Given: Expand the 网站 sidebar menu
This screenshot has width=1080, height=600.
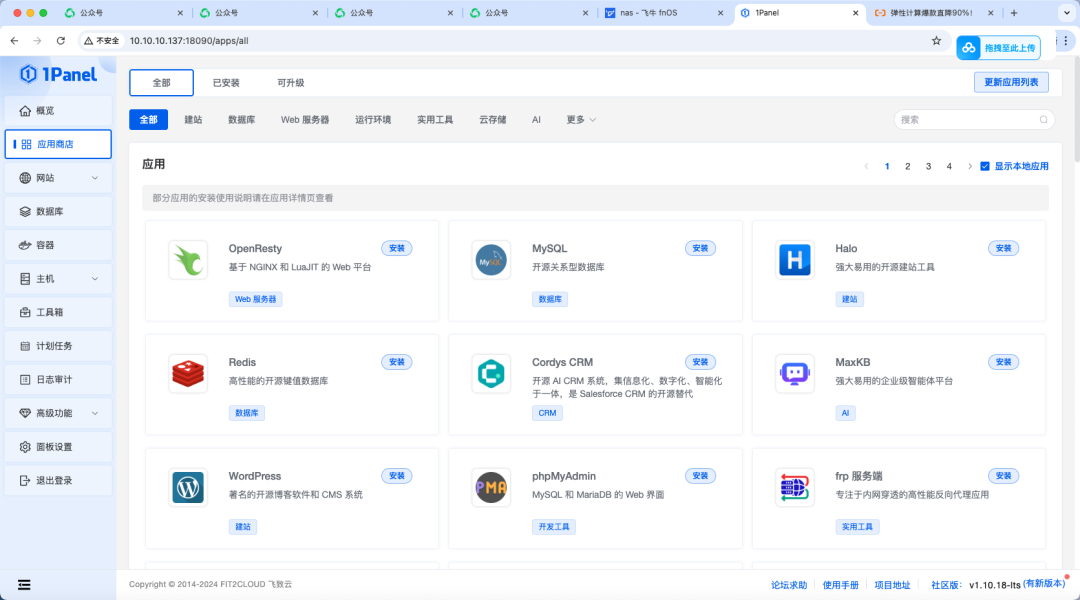Looking at the screenshot, I should (x=59, y=178).
